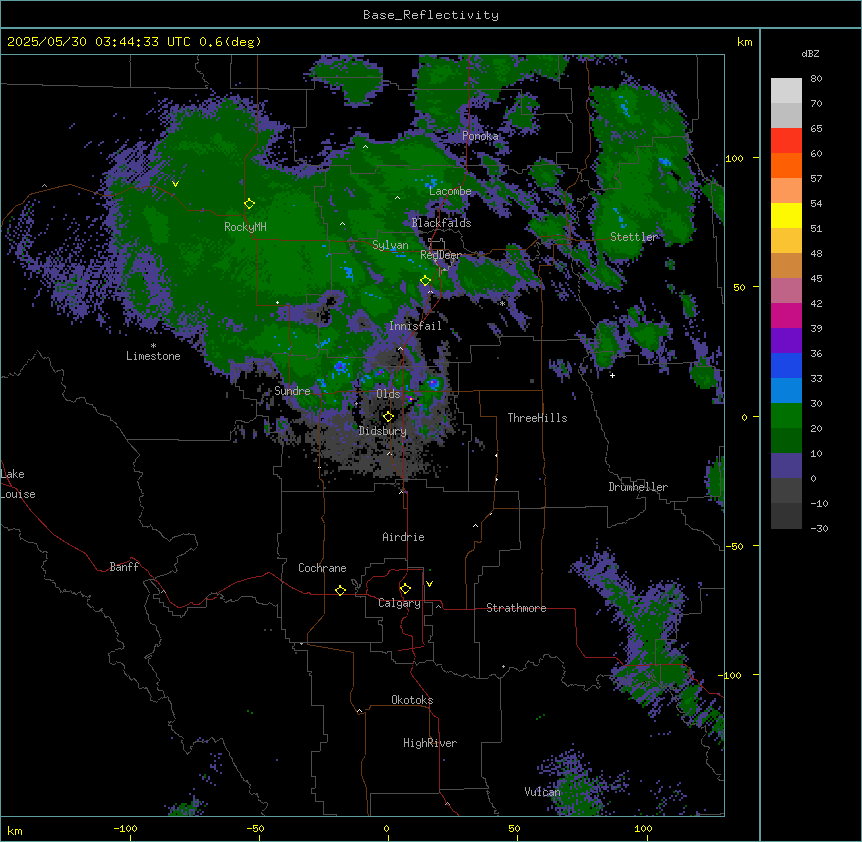Select the red 60-65 dBZ legend swatch
Viewport: 862px width, 842px height.
click(786, 141)
